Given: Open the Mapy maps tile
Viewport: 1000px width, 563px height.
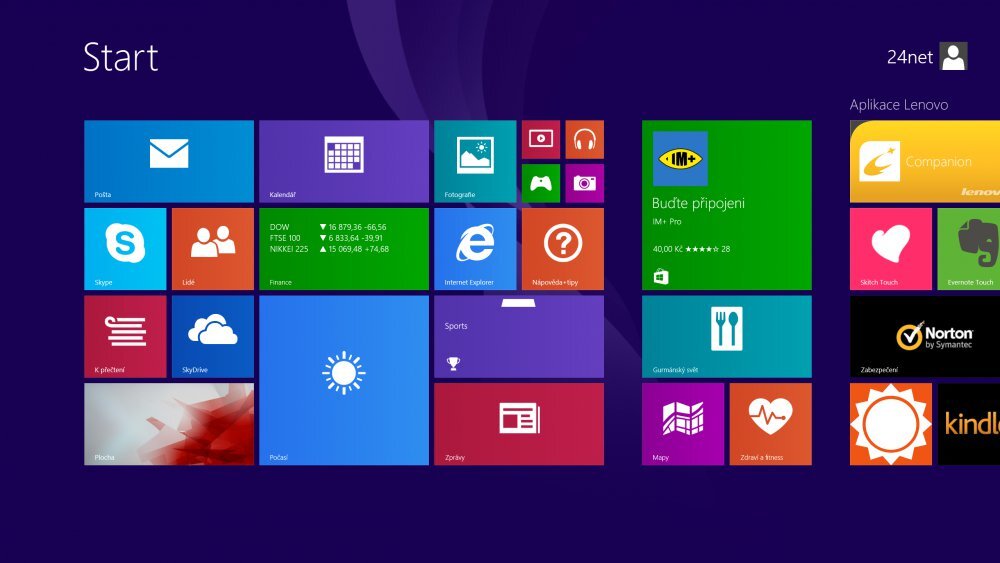Looking at the screenshot, I should pyautogui.click(x=683, y=424).
